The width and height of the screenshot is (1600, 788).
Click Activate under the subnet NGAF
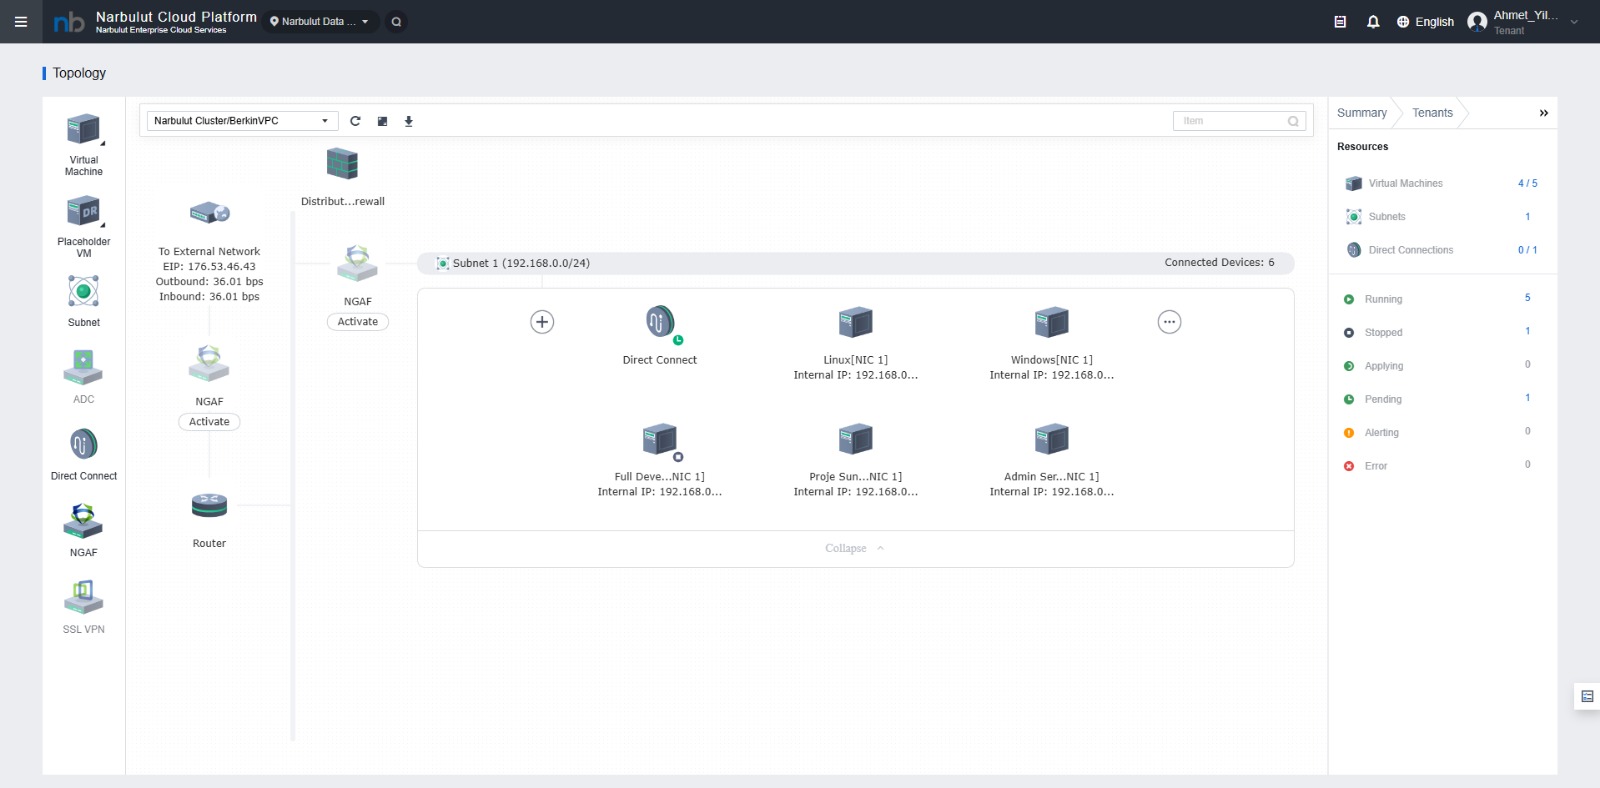click(x=358, y=322)
